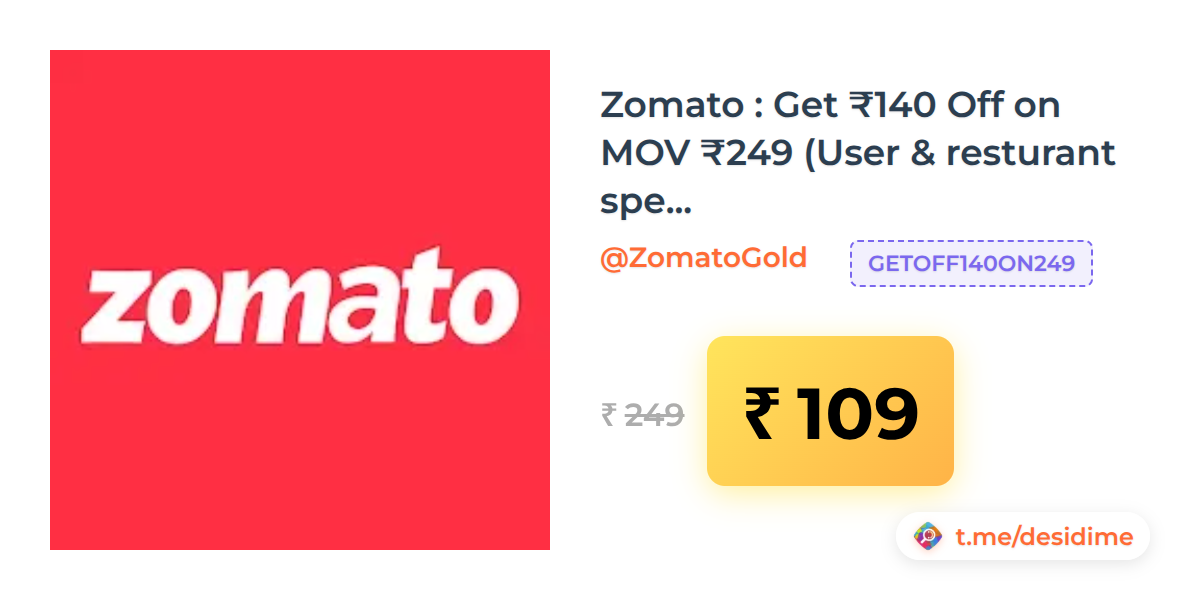Click the @ZomatoGold handle
Viewport: 1200px width, 600px height.
pyautogui.click(x=703, y=258)
